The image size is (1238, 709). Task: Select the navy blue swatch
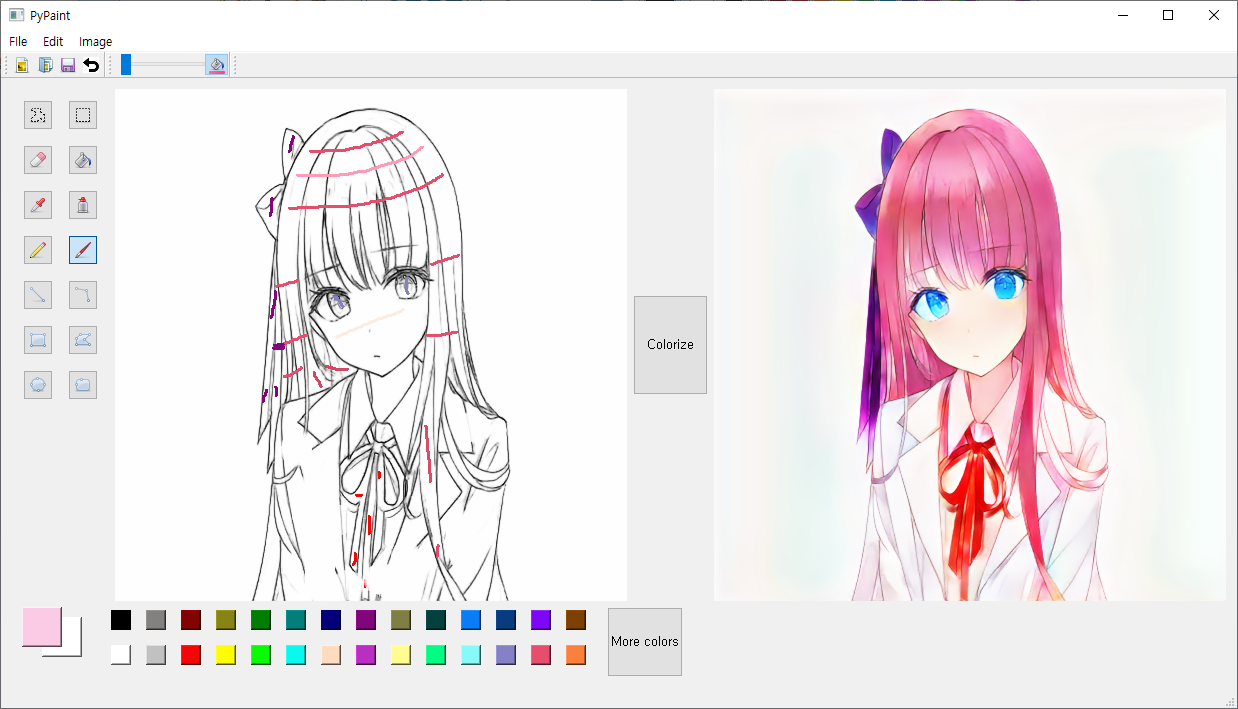point(331,620)
